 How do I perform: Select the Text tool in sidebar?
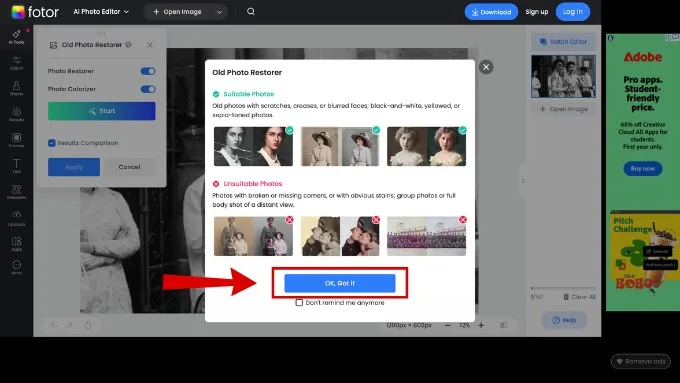point(16,166)
